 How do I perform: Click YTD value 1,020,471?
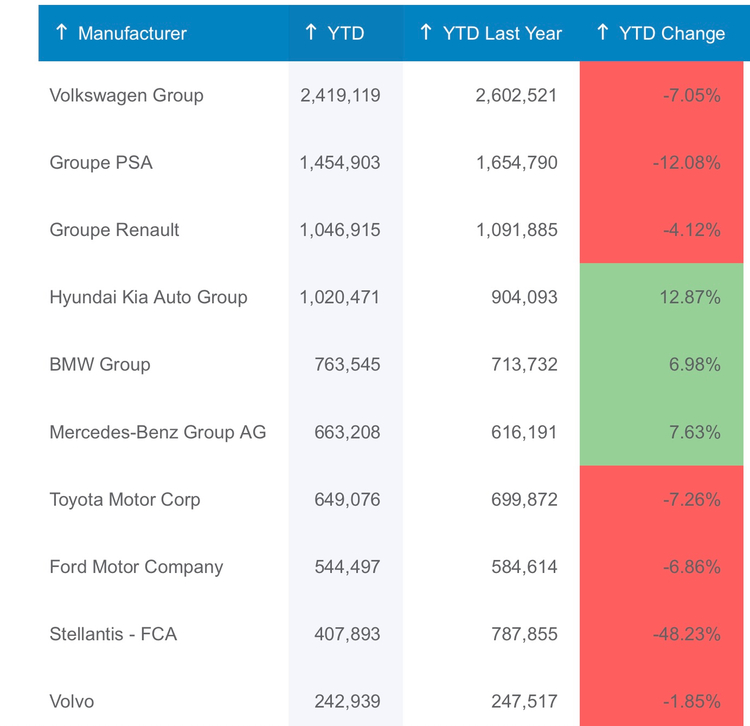(x=340, y=297)
